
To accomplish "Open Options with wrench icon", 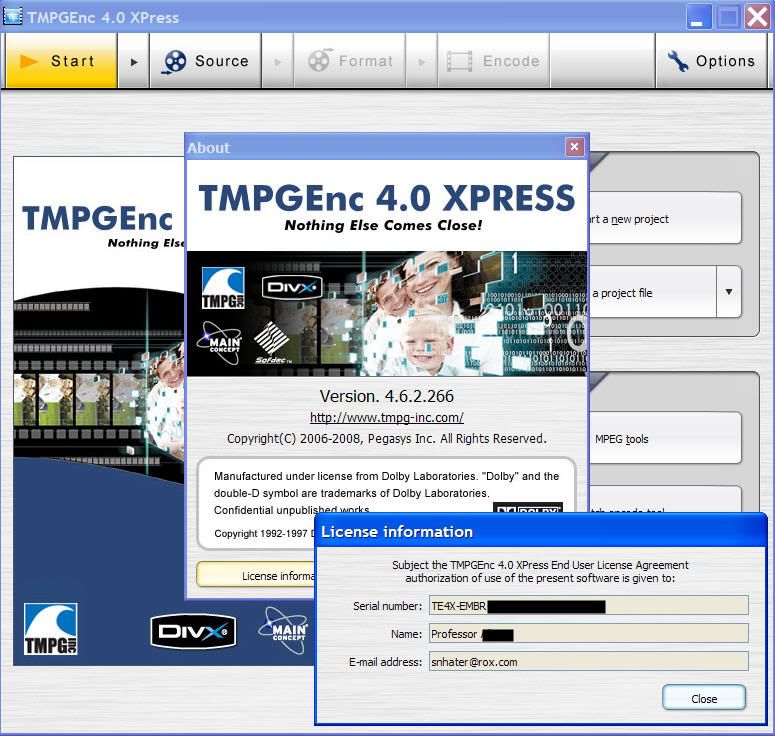I will point(712,61).
